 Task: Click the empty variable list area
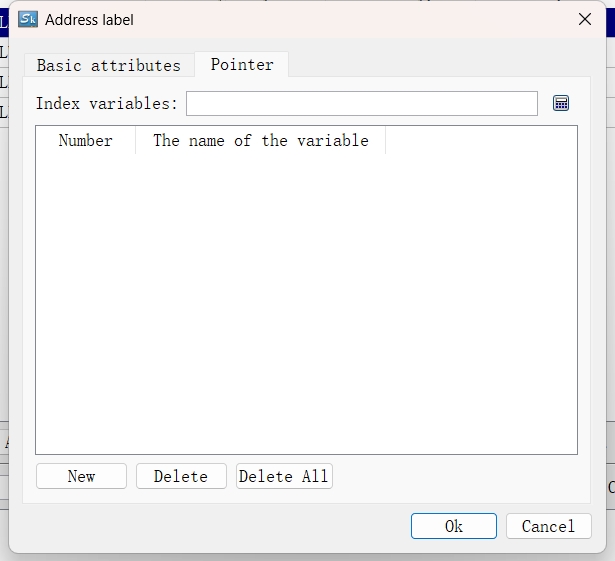(306, 300)
